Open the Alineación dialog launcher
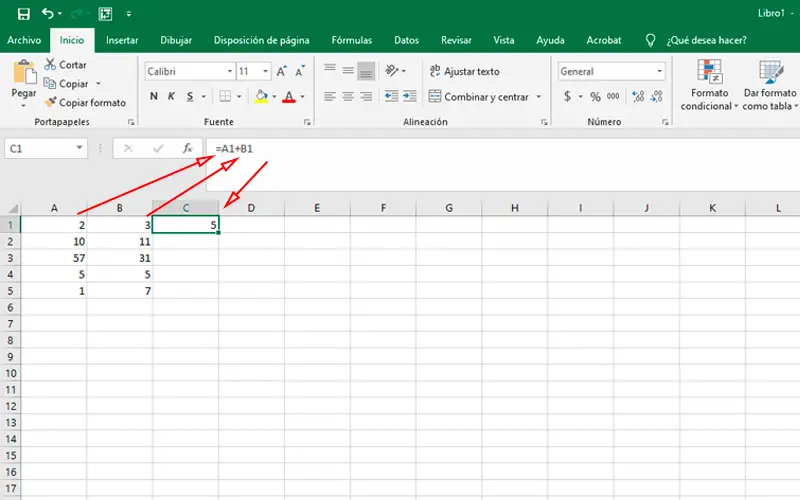The image size is (800, 500). [544, 122]
